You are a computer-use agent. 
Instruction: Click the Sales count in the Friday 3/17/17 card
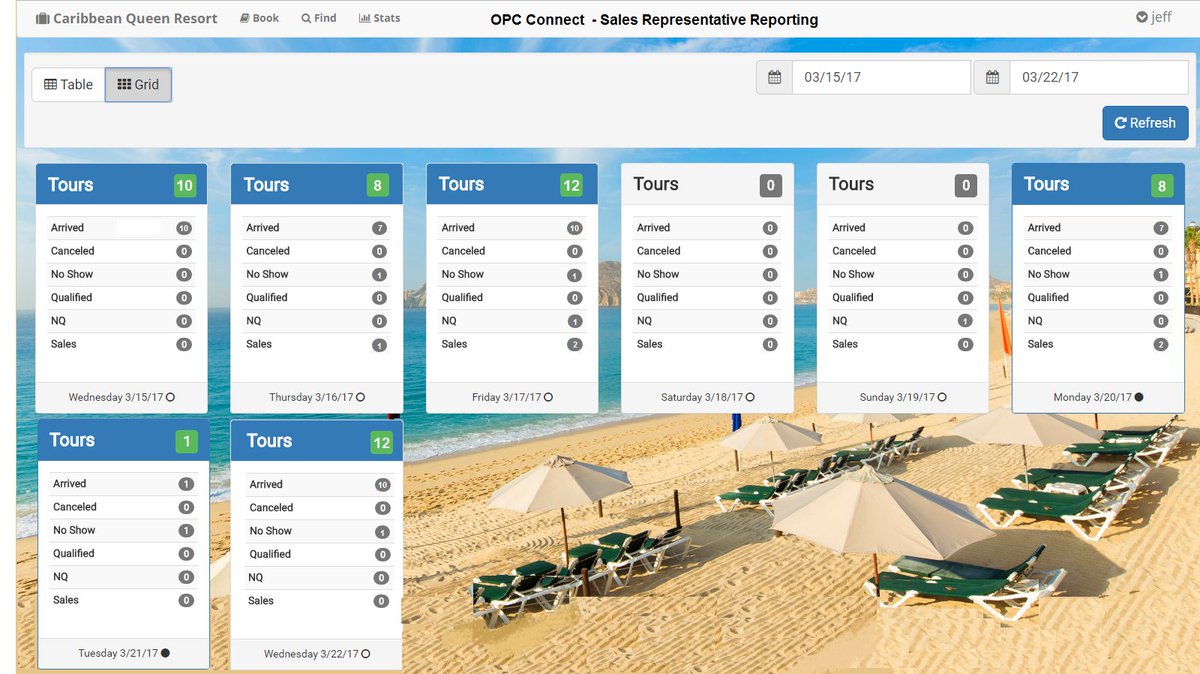point(574,344)
